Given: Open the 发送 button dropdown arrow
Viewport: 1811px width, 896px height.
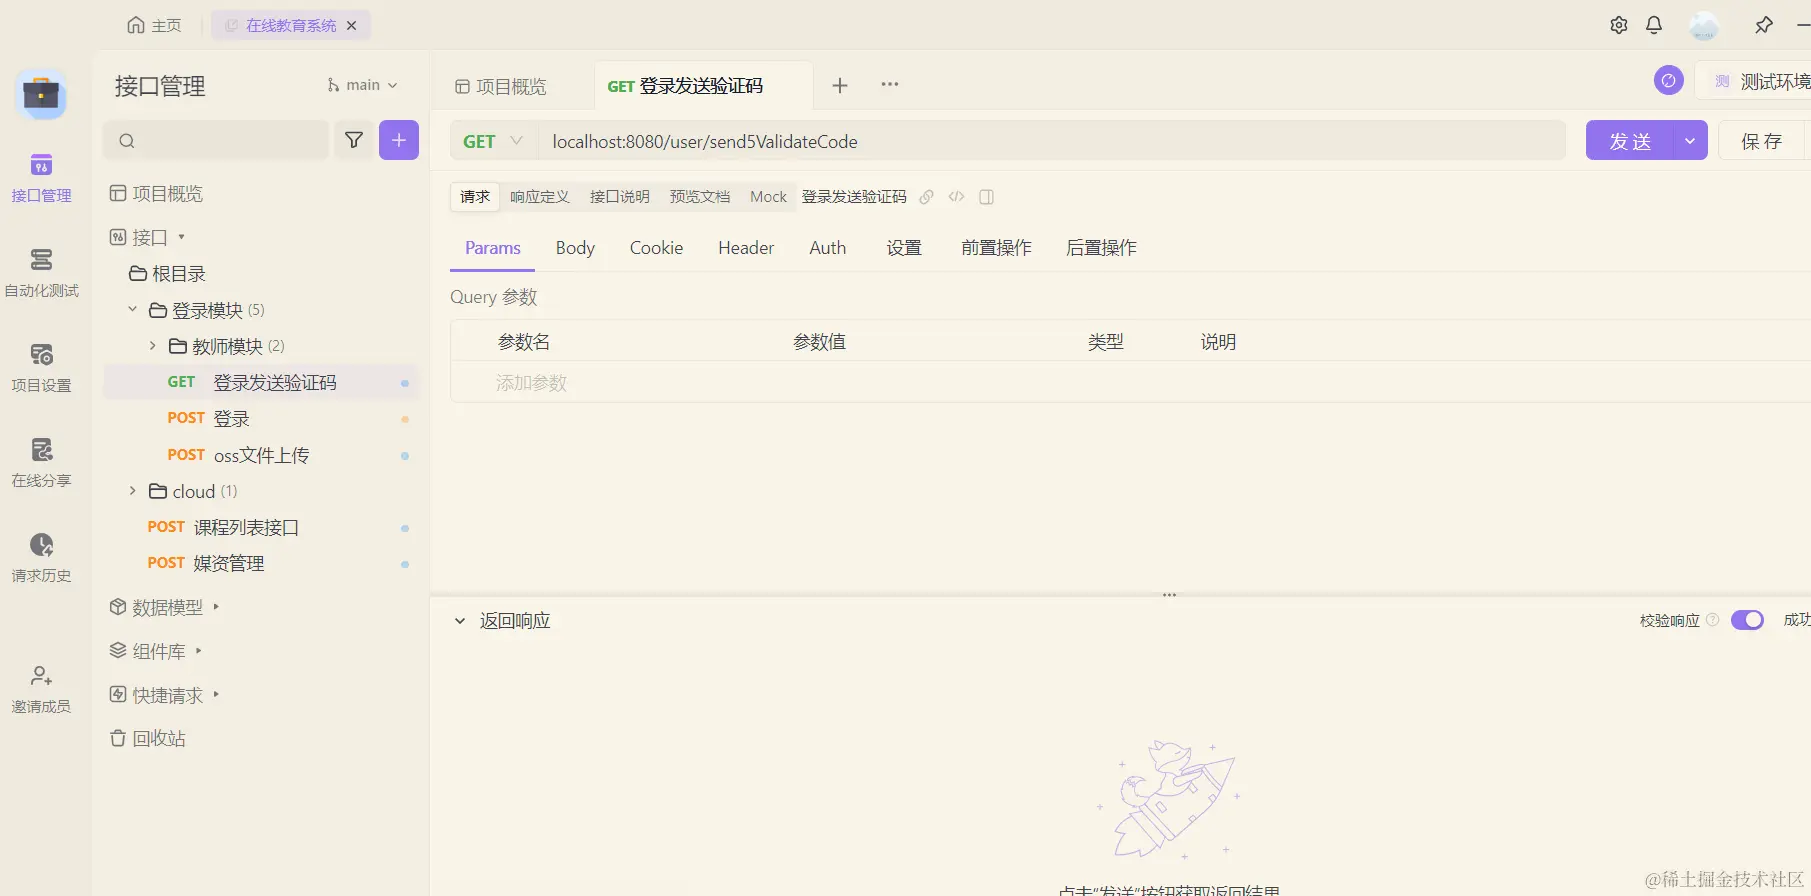Looking at the screenshot, I should tap(1690, 141).
